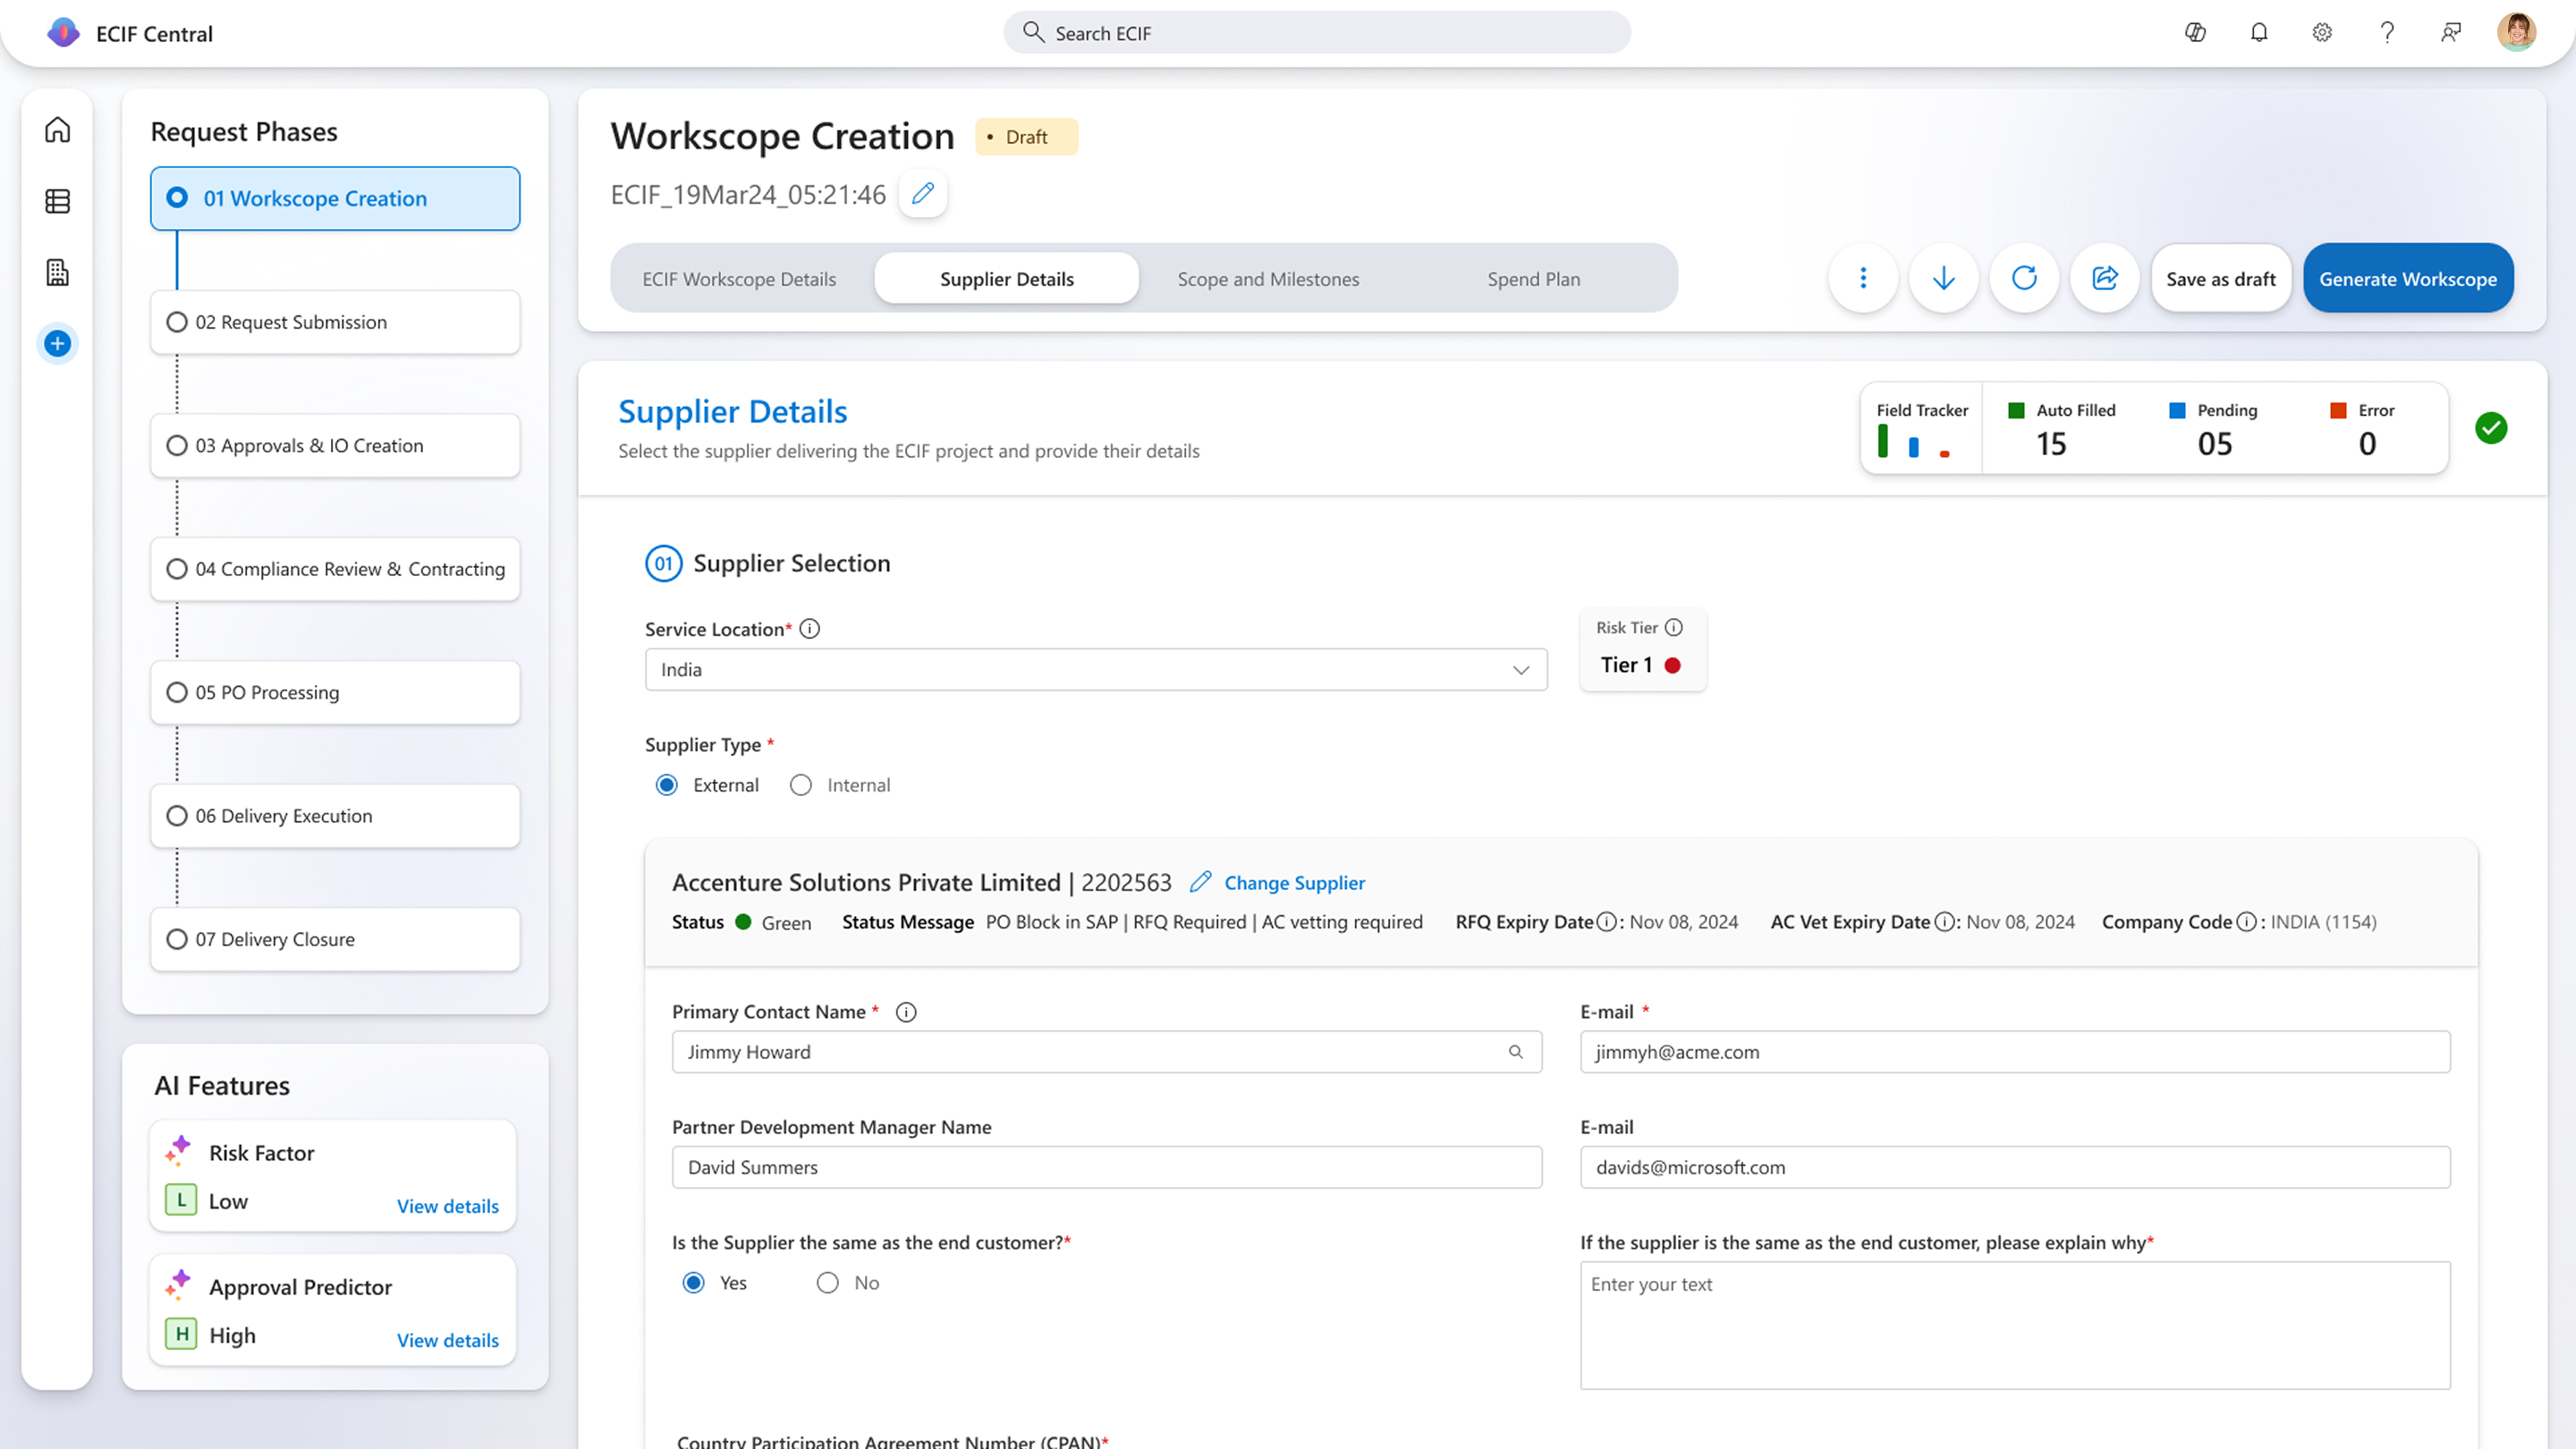Switch to Scope and Milestones tab
Image resolution: width=2576 pixels, height=1449 pixels.
1268,279
